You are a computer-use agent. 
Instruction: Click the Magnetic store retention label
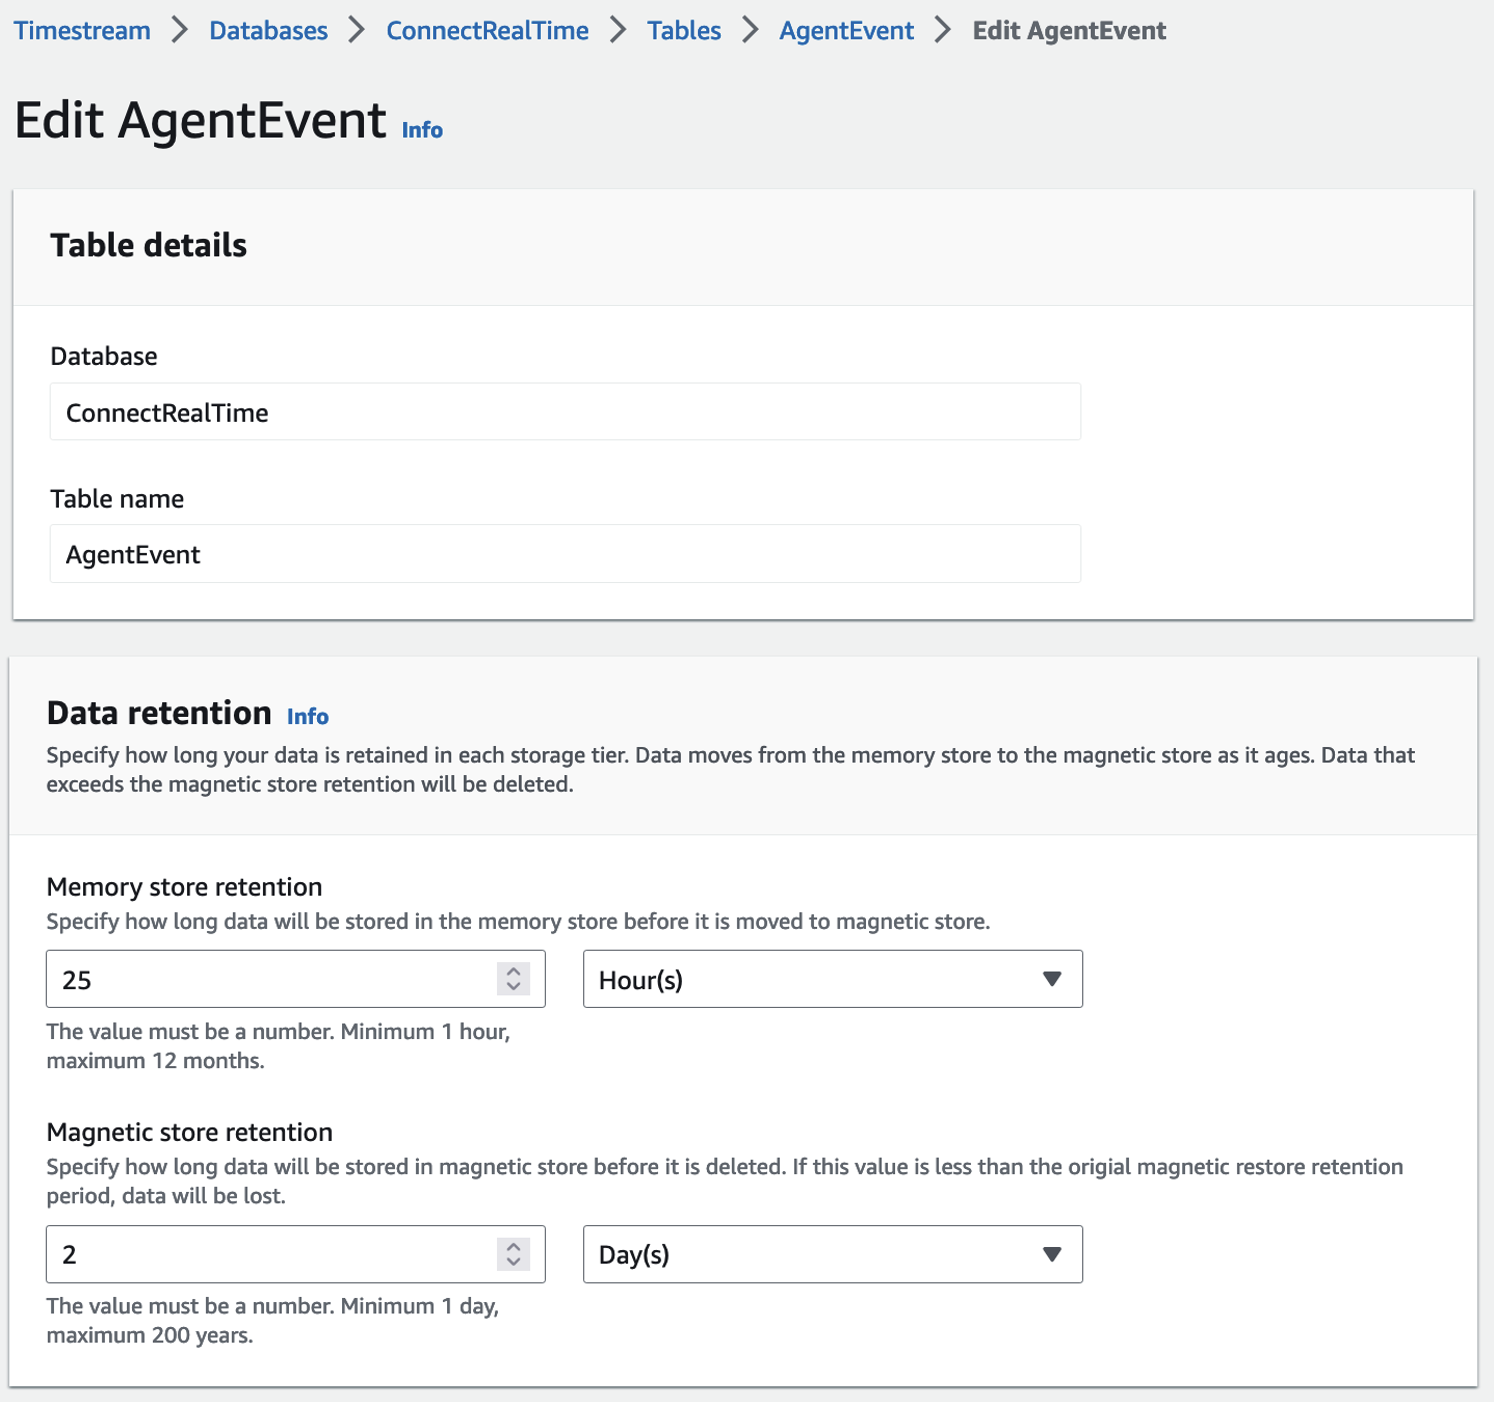[189, 1132]
